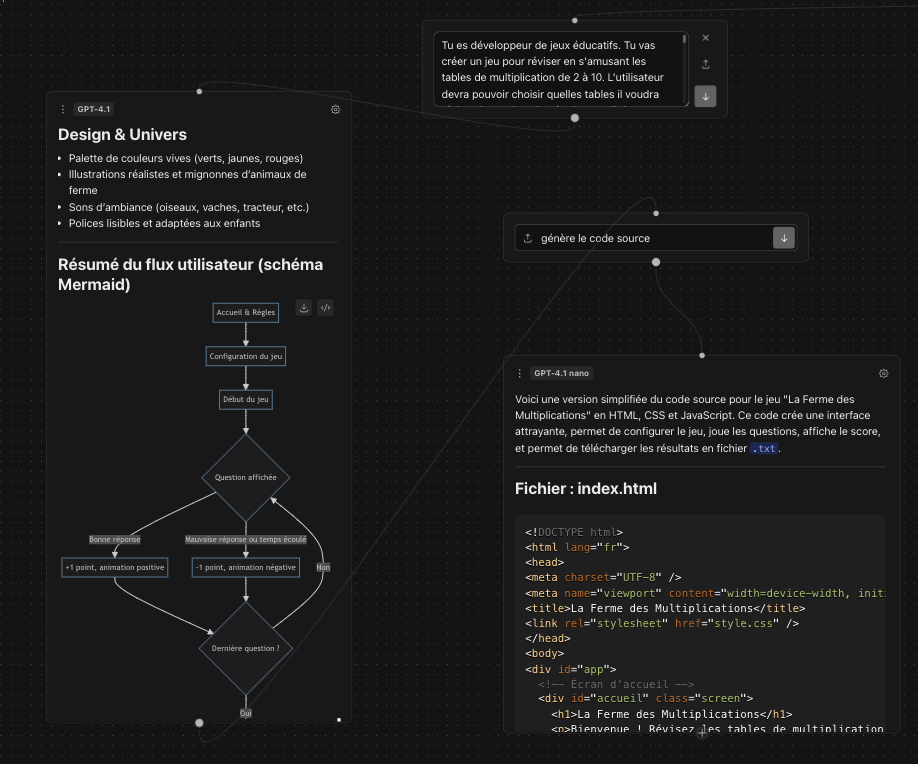Submit the "génère le code source" prompt
The height and width of the screenshot is (764, 918).
784,238
